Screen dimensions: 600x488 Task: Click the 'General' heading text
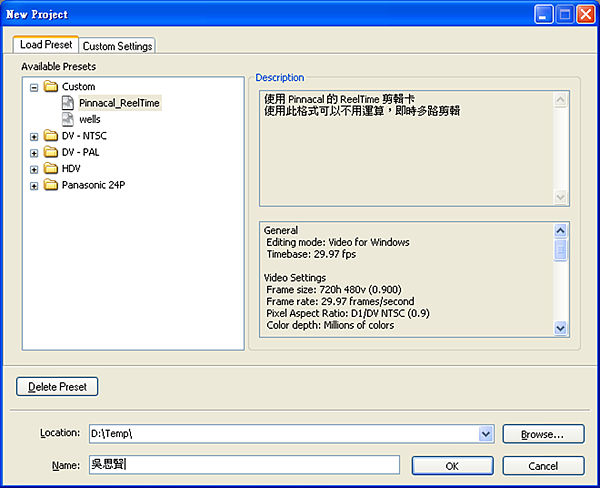point(280,230)
